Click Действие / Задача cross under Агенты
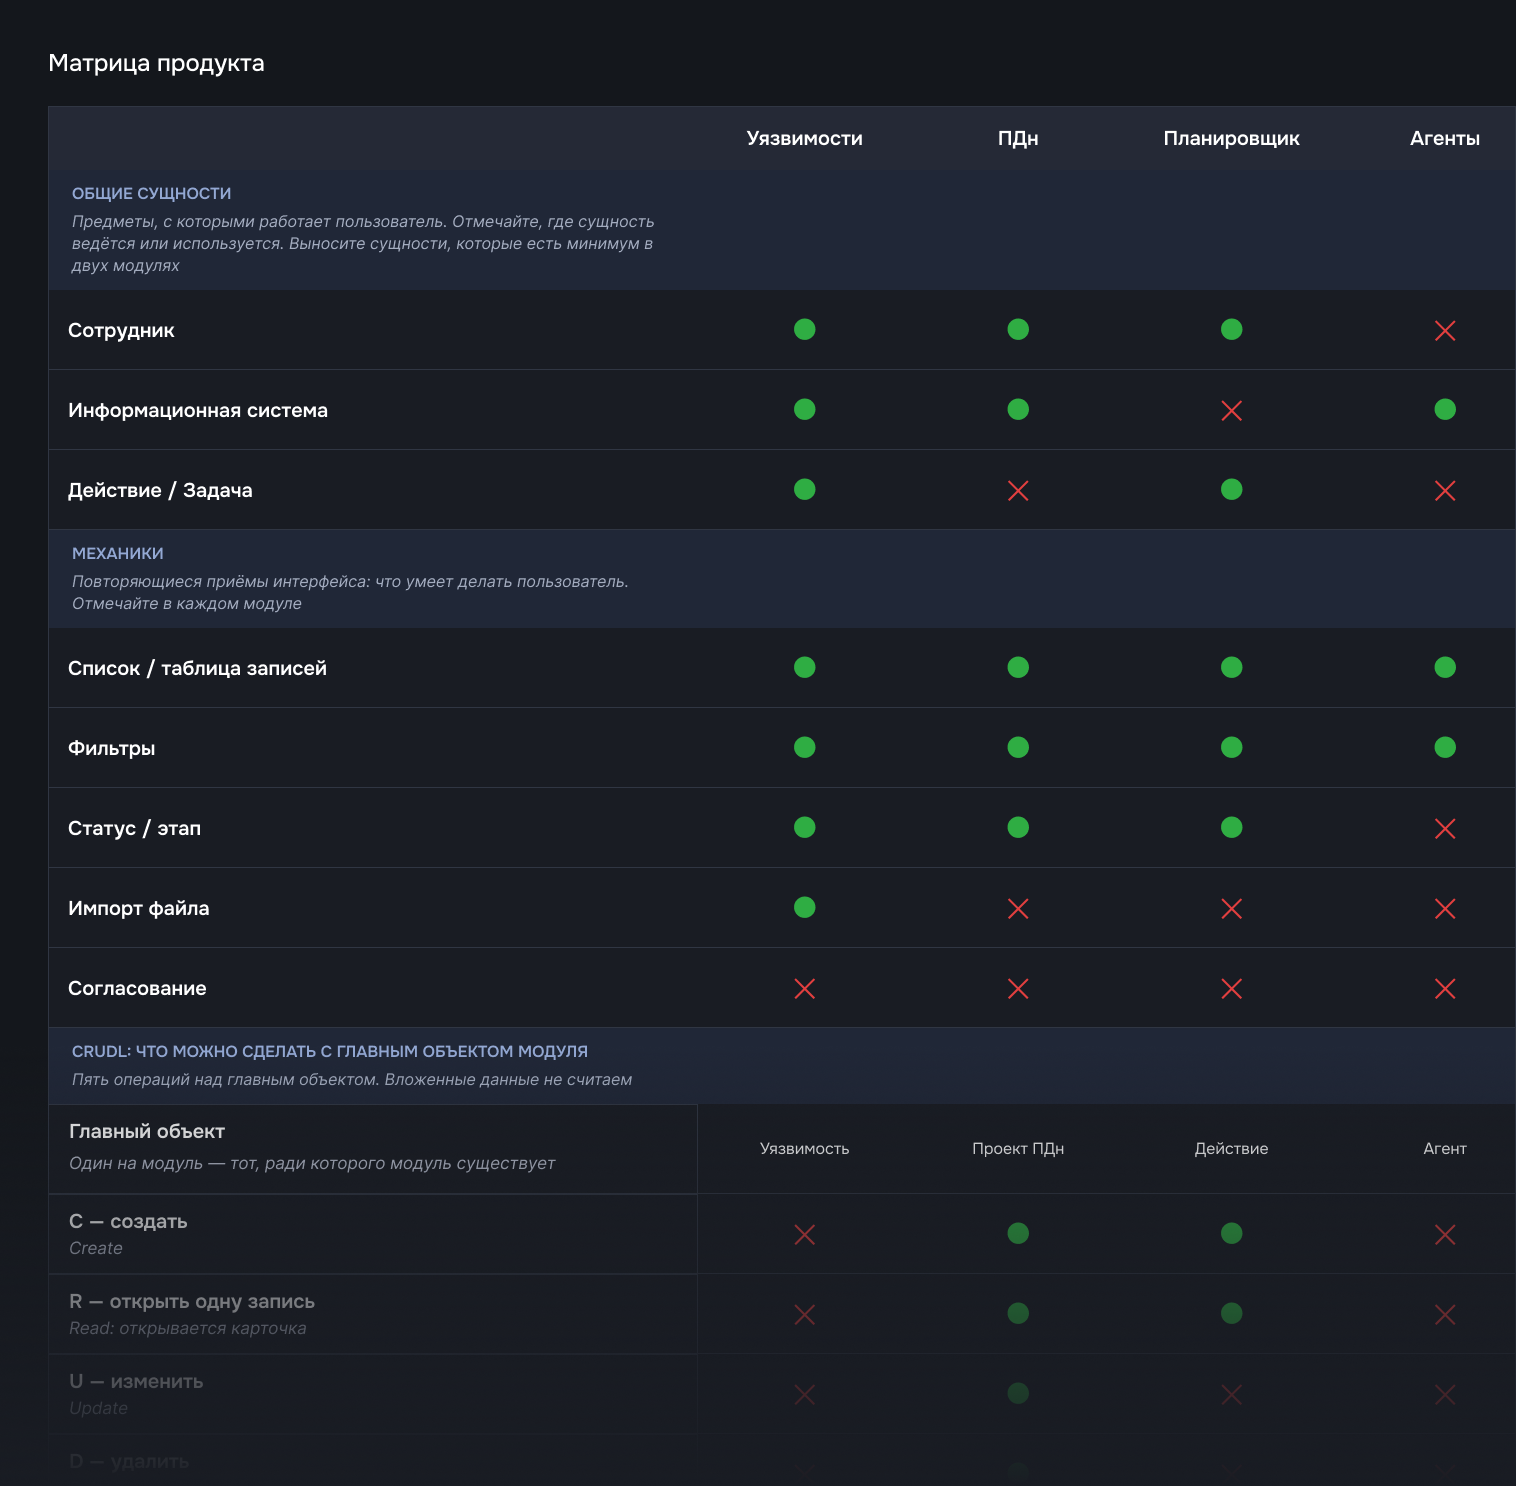This screenshot has height=1486, width=1516. click(x=1445, y=490)
